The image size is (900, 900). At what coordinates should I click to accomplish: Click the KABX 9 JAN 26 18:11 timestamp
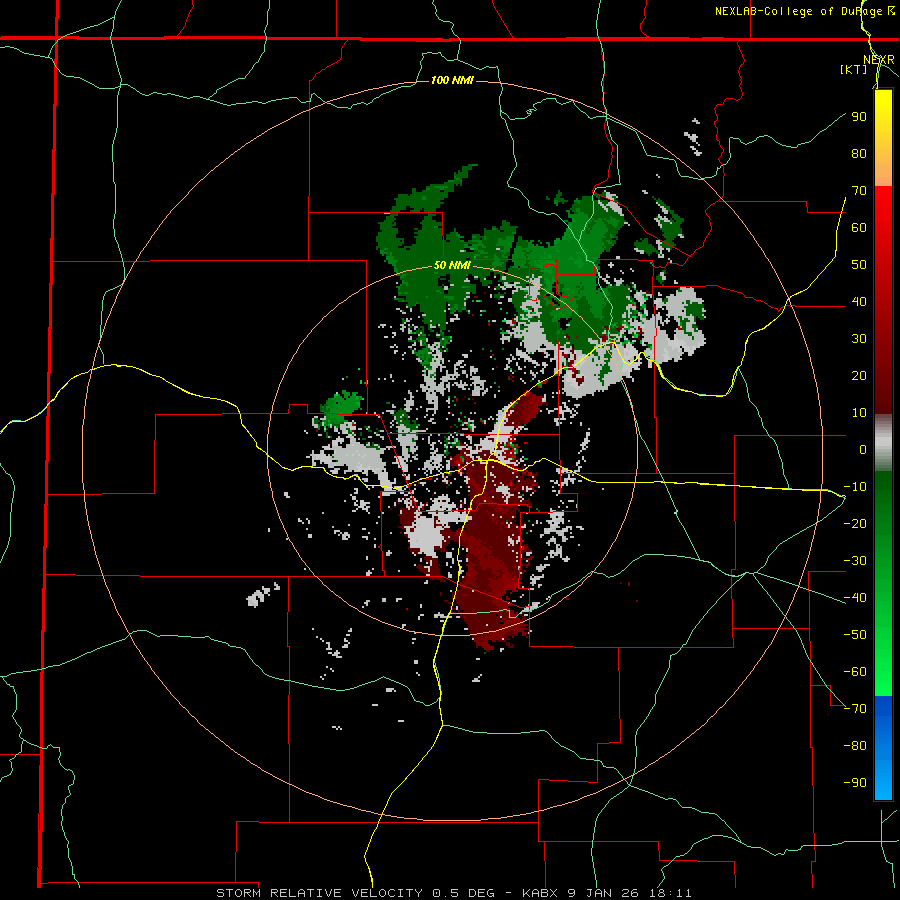coord(607,893)
